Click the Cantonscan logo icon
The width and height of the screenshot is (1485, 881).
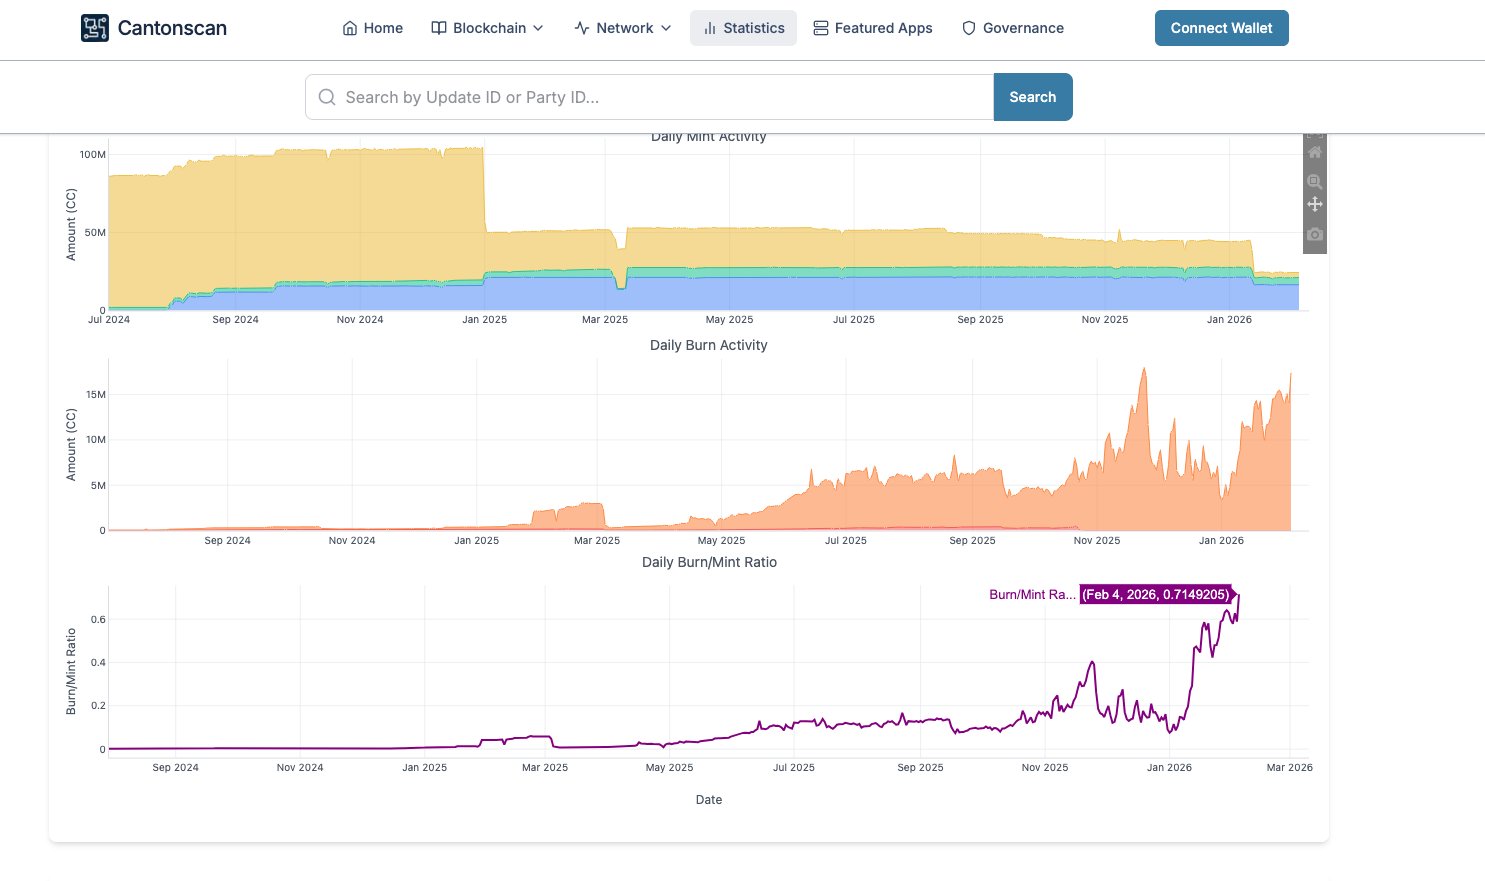pyautogui.click(x=95, y=28)
